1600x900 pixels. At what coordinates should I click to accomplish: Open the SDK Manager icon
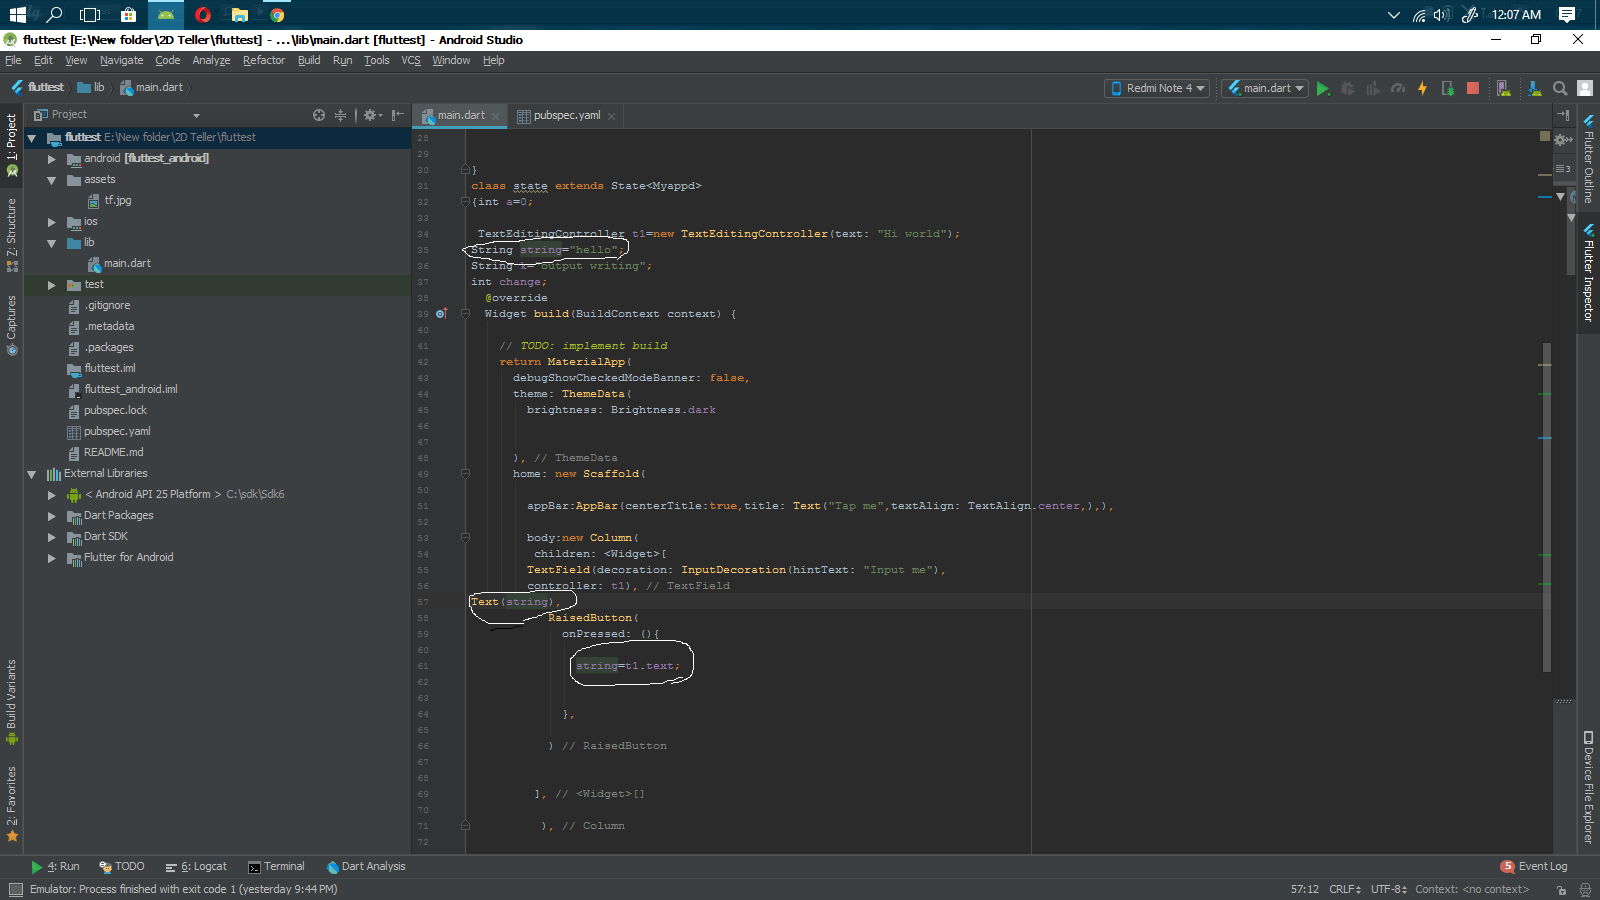coord(1534,88)
